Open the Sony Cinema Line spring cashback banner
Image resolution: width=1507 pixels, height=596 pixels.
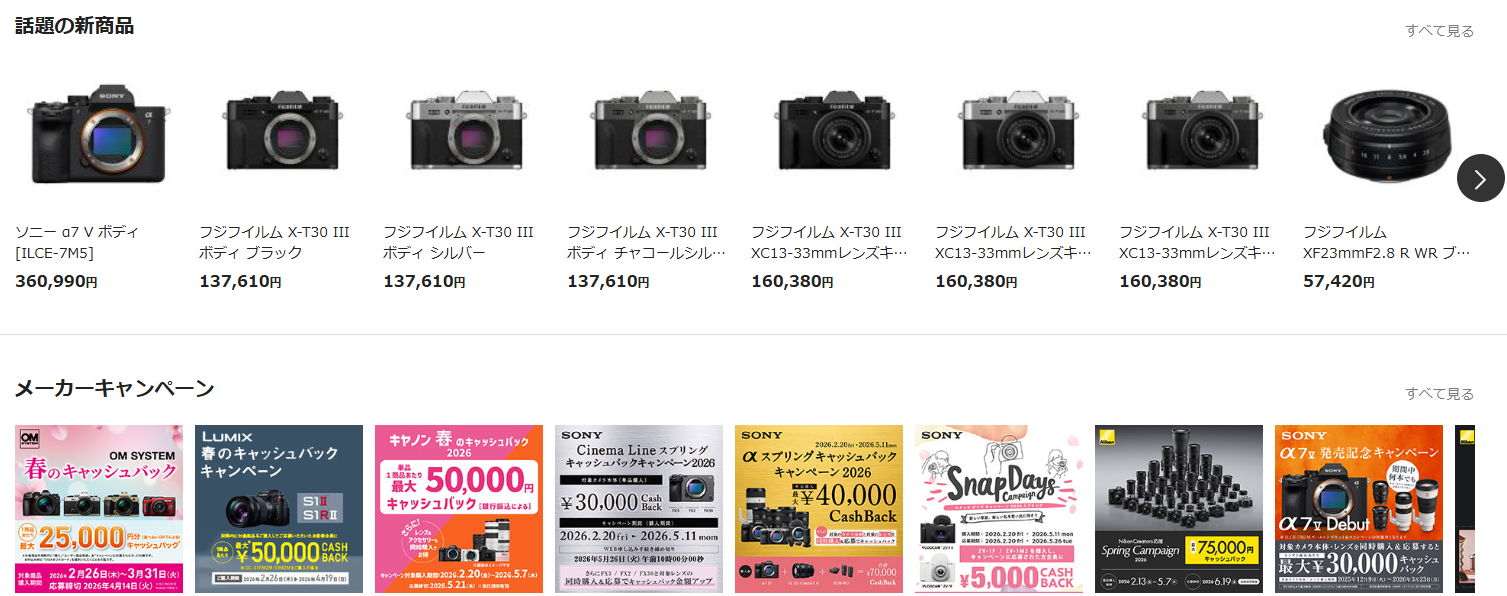coord(639,509)
